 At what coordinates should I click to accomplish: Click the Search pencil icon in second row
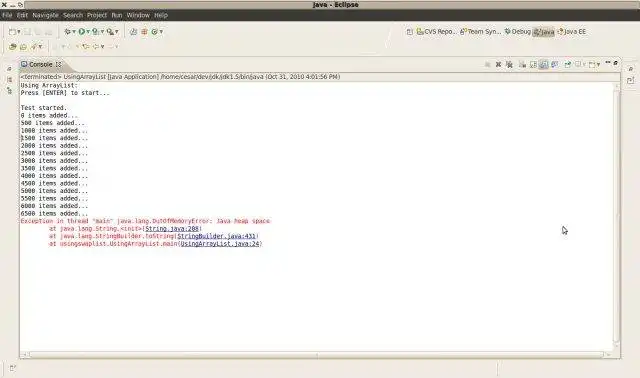[x=34, y=47]
